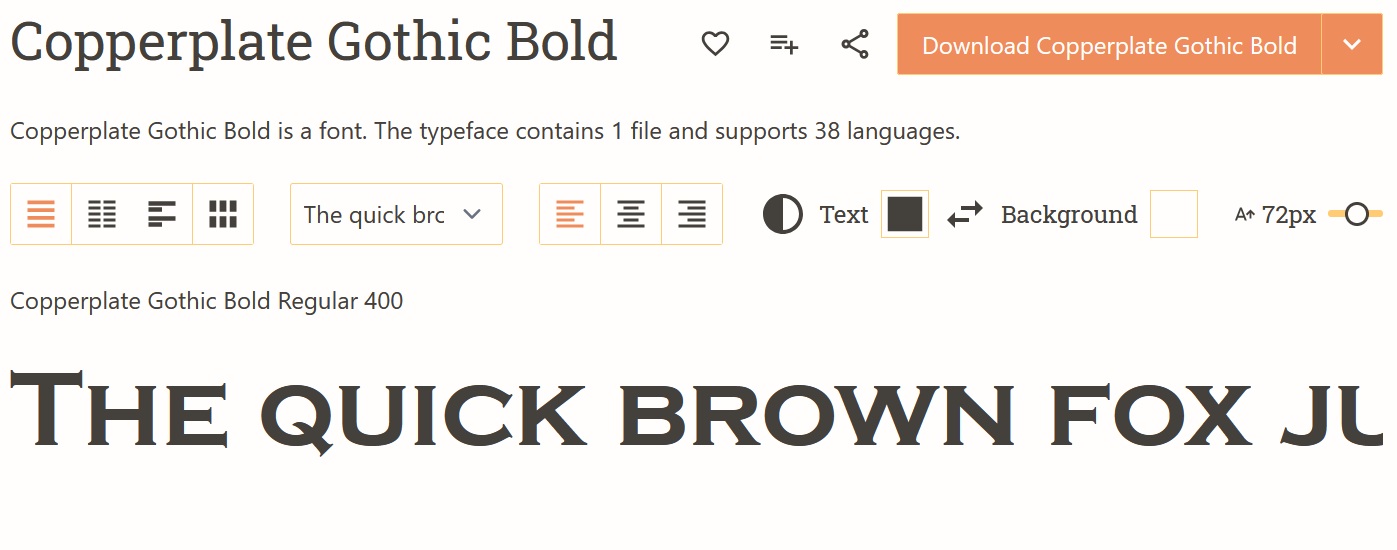Viewport: 1397px width, 550px height.
Task: Open the Background color swatch
Action: [1174, 214]
